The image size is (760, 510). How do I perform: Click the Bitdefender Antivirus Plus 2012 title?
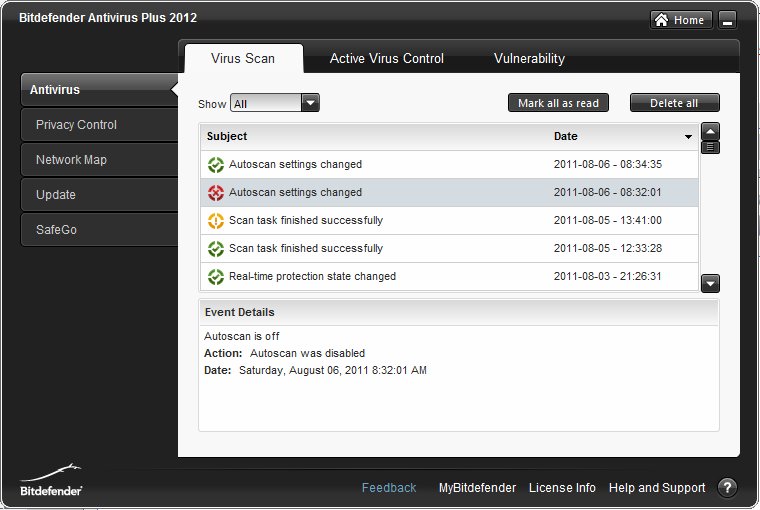(x=108, y=18)
